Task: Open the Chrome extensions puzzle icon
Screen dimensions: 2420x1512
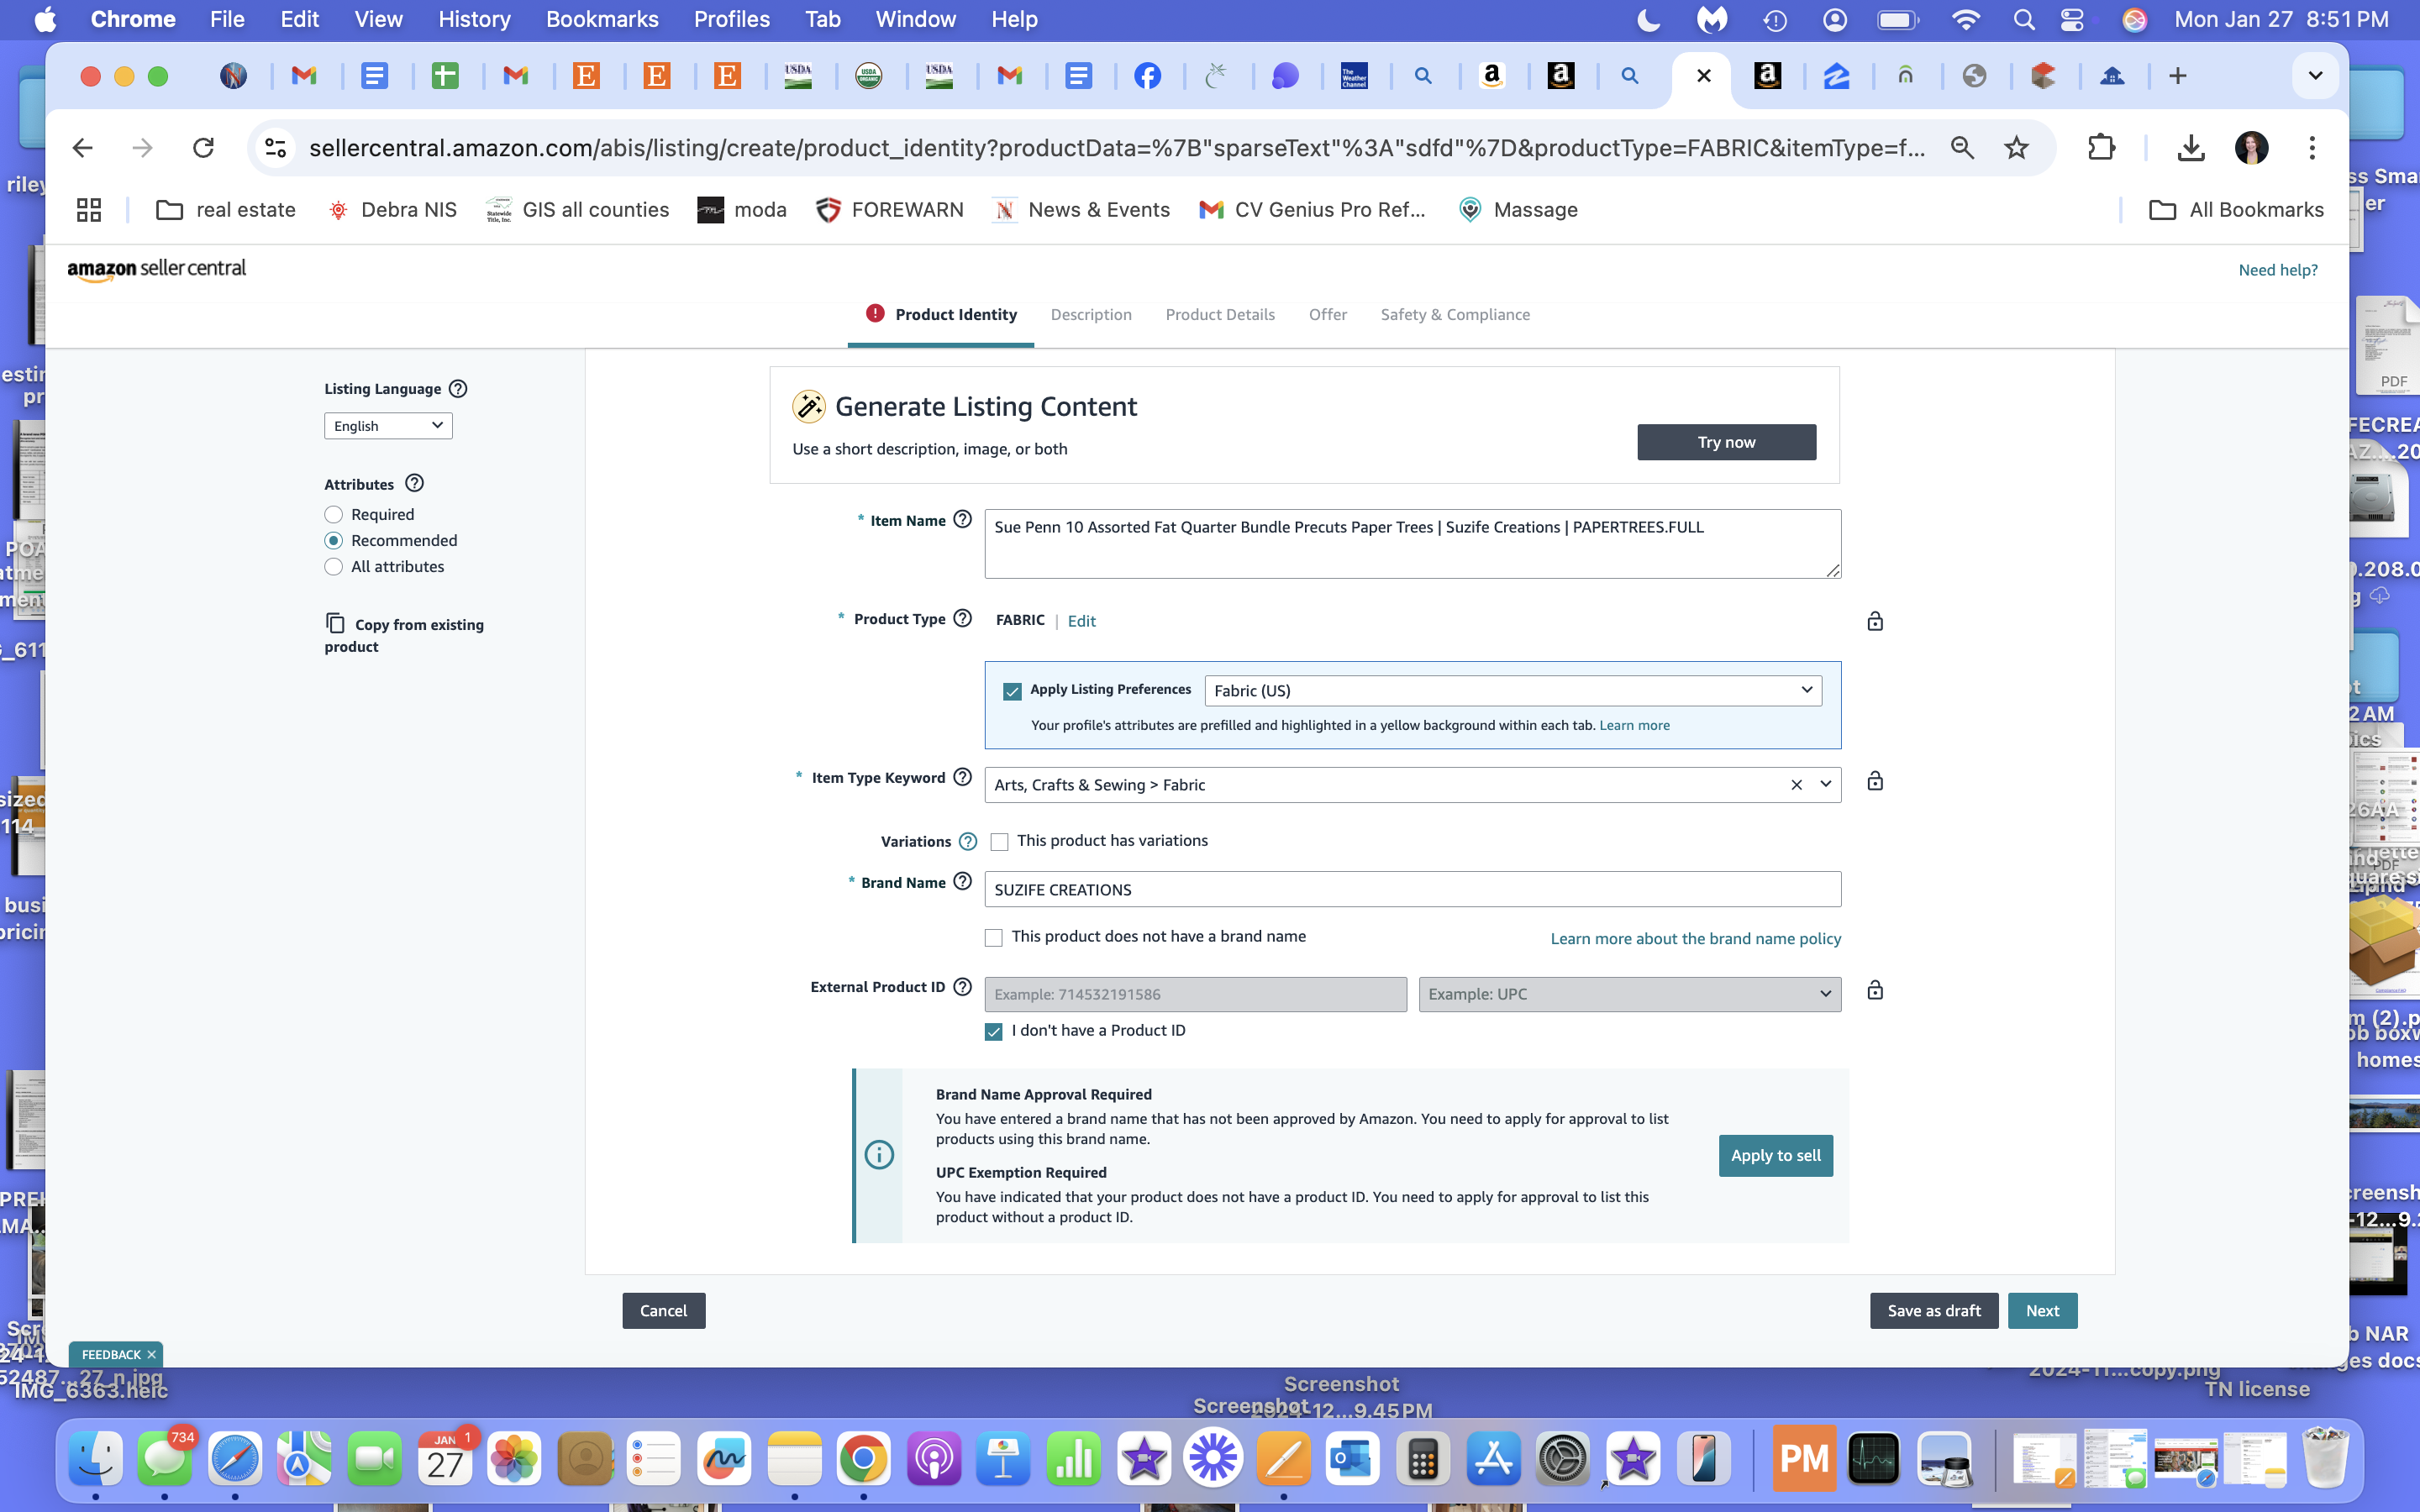Action: (2101, 148)
